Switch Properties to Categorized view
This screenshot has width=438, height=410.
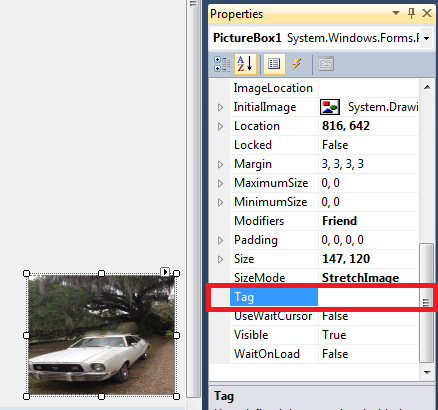click(222, 64)
